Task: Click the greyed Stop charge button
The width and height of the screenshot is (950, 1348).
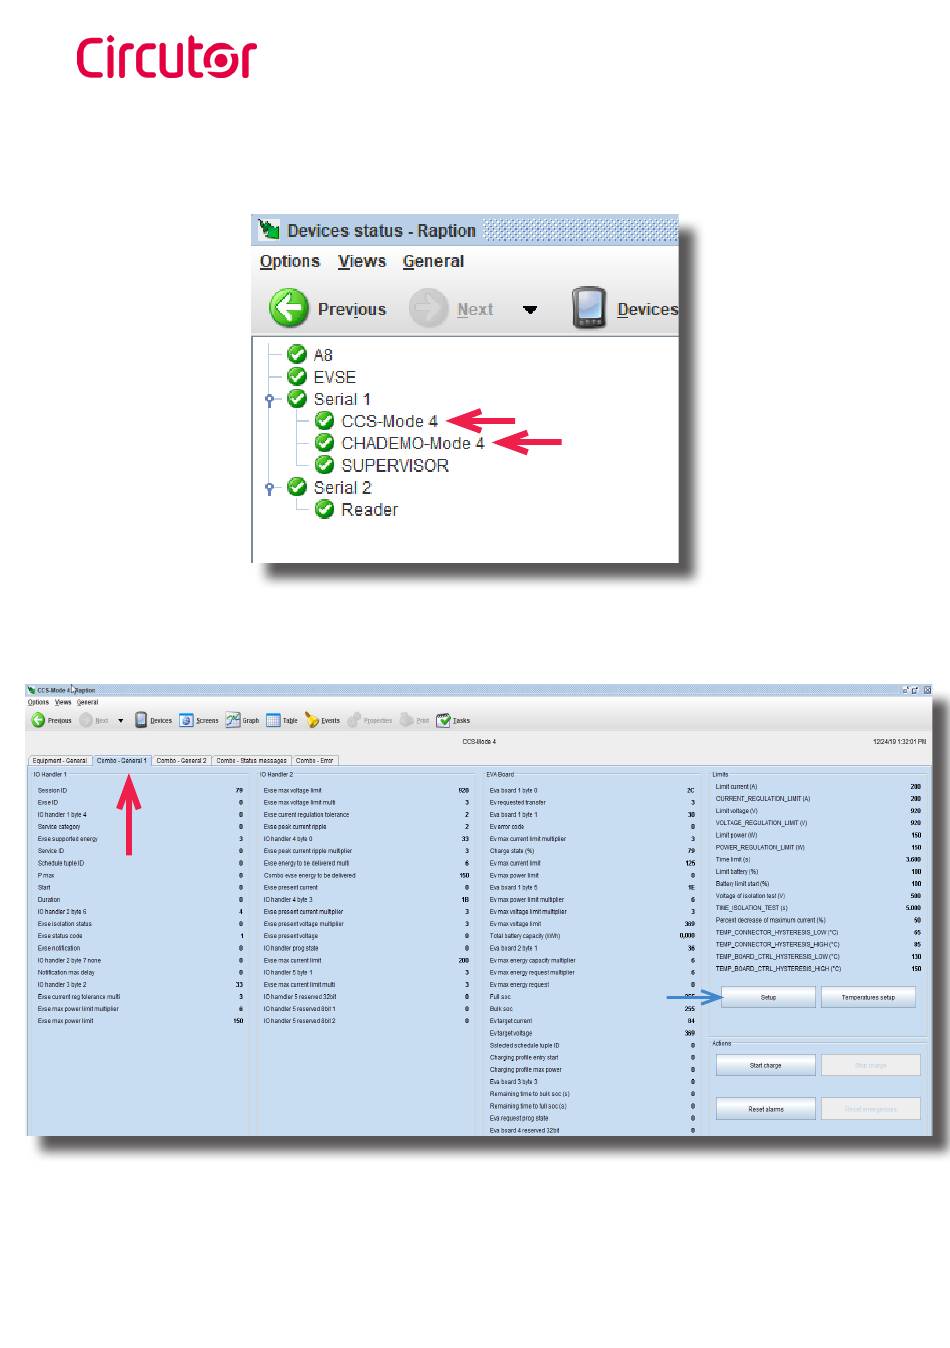Action: [x=871, y=1065]
